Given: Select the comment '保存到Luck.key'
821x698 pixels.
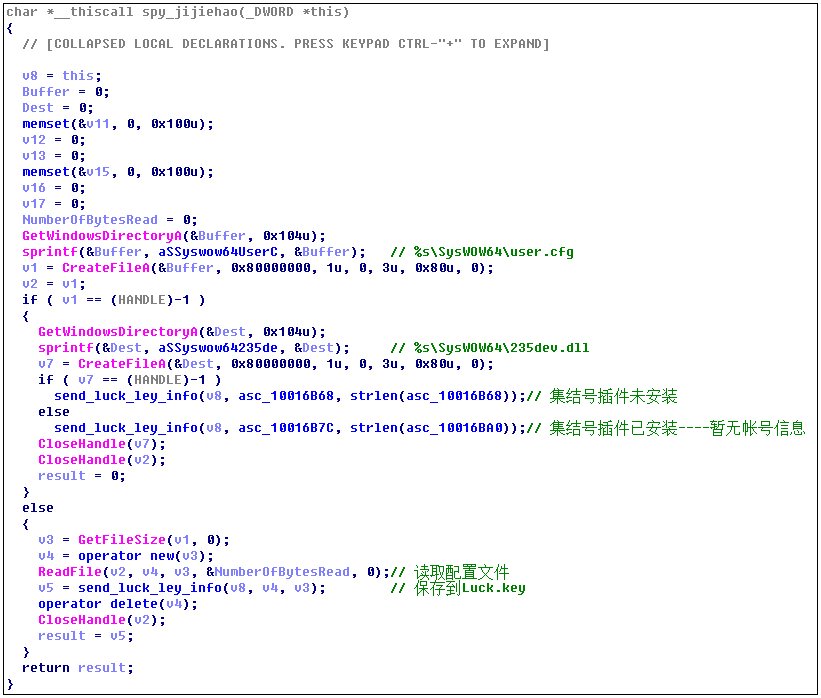Looking at the screenshot, I should coord(470,588).
